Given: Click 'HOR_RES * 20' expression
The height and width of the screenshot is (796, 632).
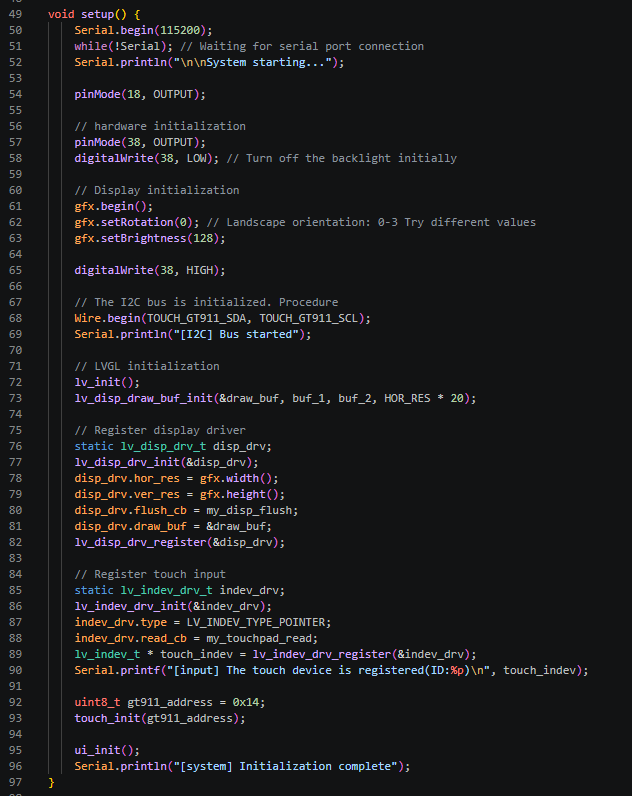Looking at the screenshot, I should pyautogui.click(x=424, y=399).
